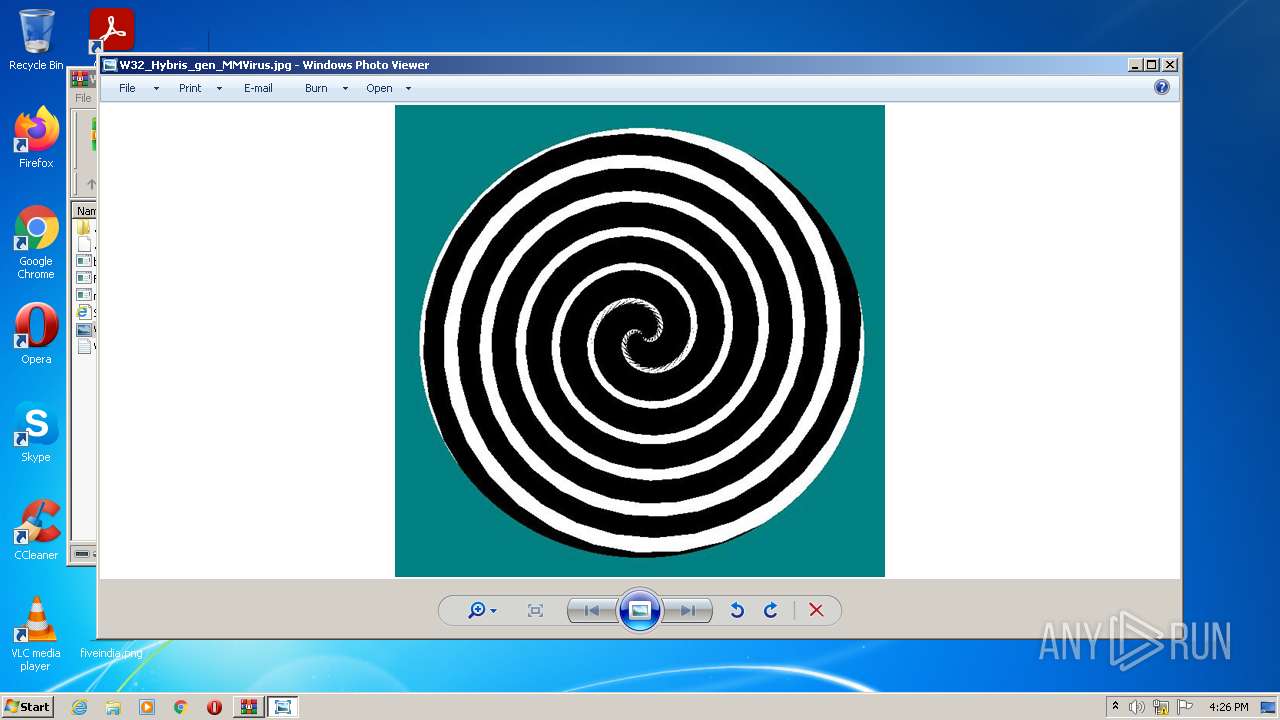
Task: Click the Photo Viewer title bar icon
Action: tap(109, 65)
